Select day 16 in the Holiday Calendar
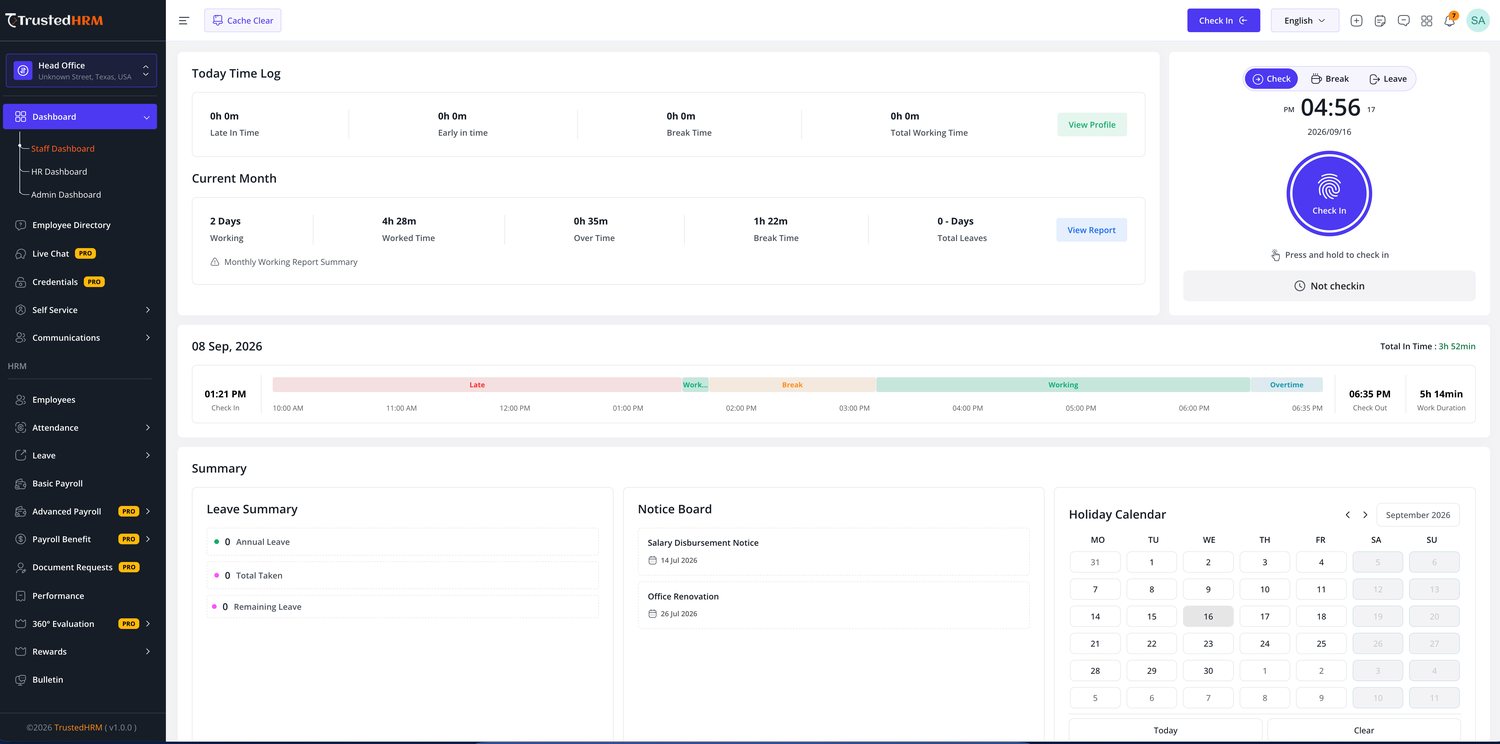Screen dimensions: 1500x744 pos(1208,617)
